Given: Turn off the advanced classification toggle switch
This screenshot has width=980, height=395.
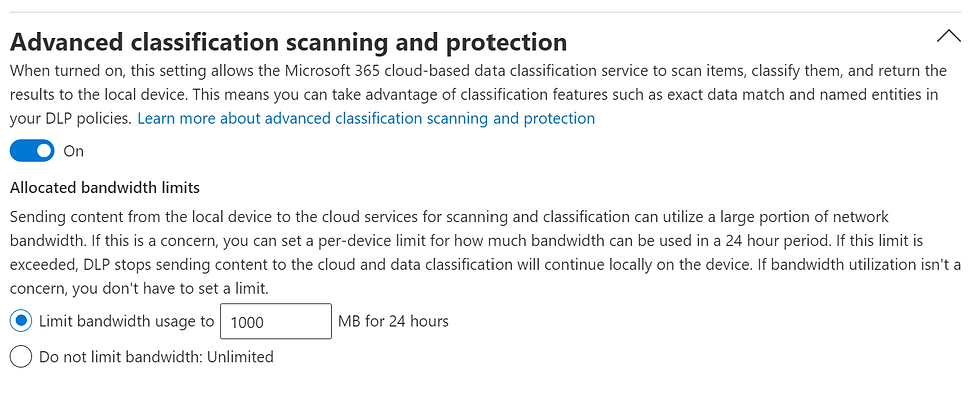Looking at the screenshot, I should pyautogui.click(x=32, y=151).
